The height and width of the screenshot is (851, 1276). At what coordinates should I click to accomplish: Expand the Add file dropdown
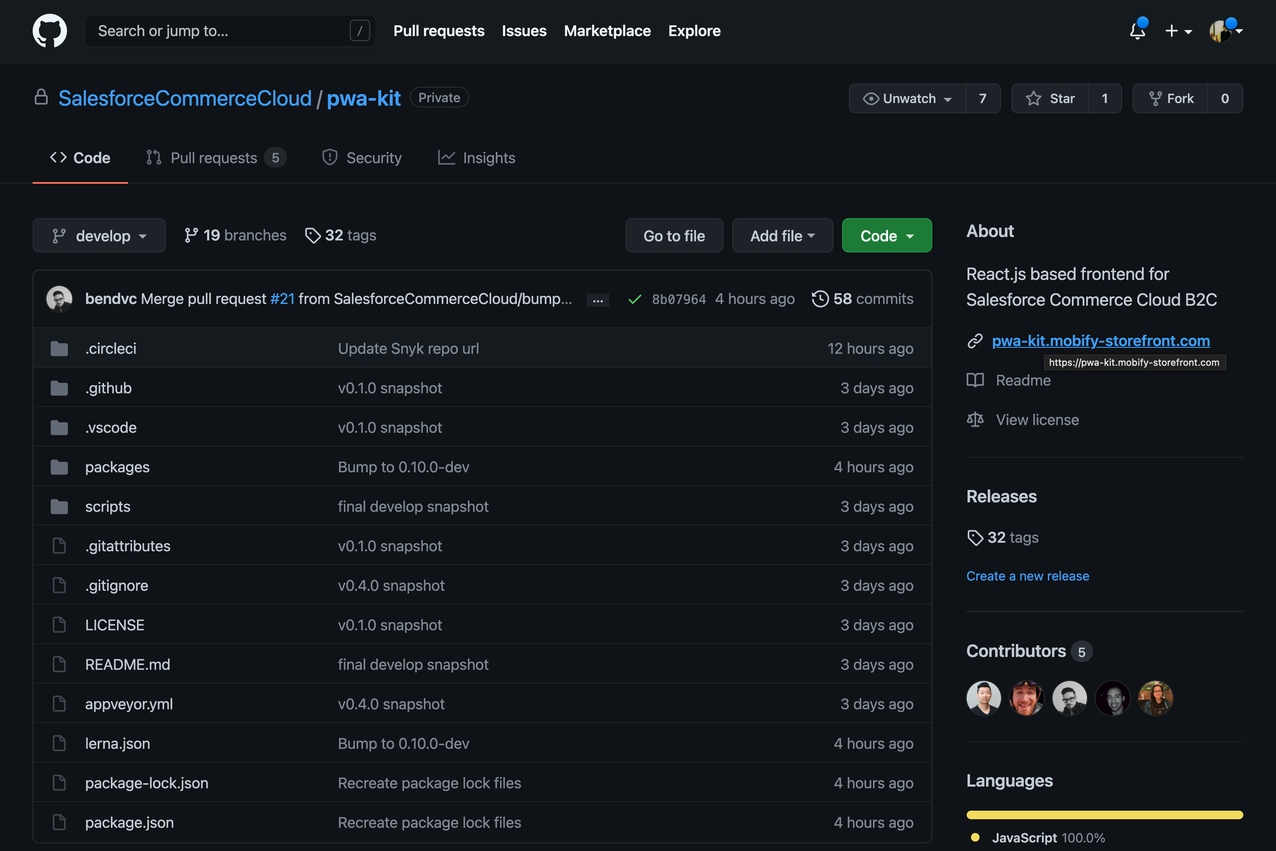[782, 236]
